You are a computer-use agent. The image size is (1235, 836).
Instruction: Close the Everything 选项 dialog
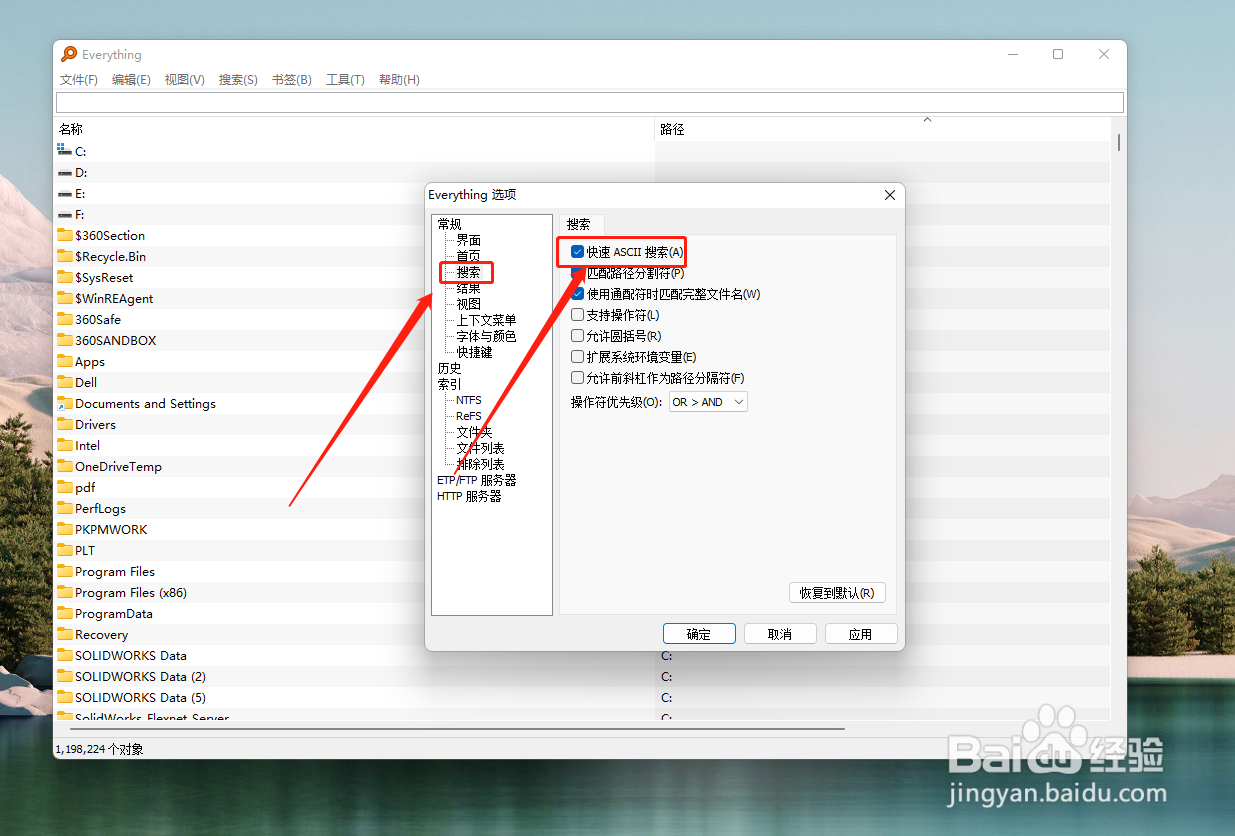(x=889, y=195)
